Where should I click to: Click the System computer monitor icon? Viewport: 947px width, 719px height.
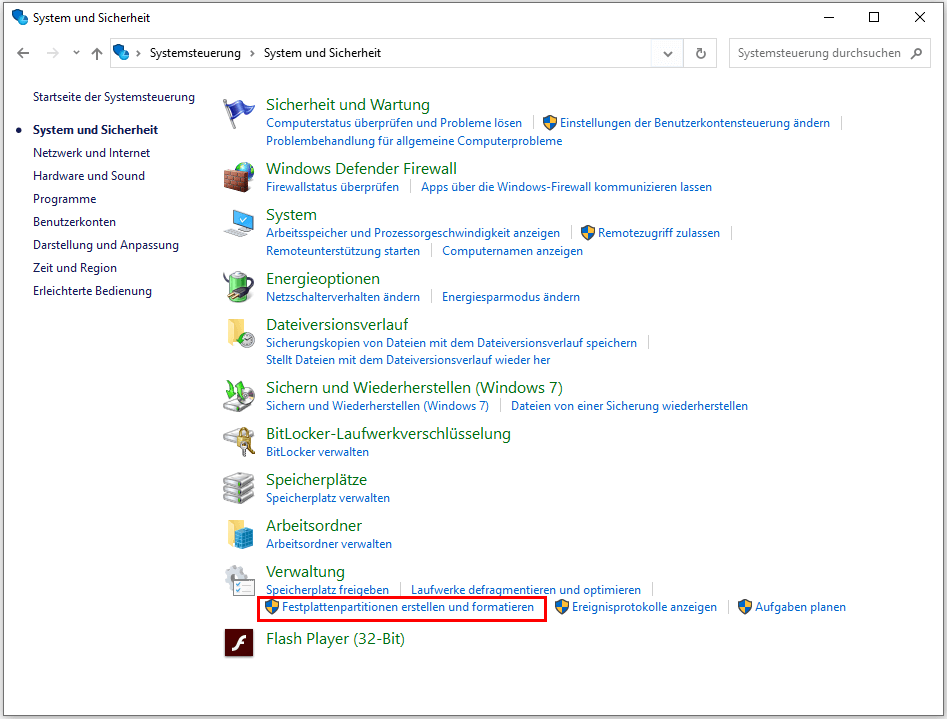[x=239, y=223]
